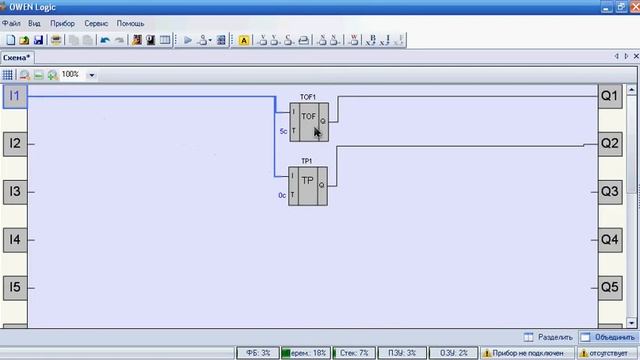
Task: Select output Q2
Action: 610,144
